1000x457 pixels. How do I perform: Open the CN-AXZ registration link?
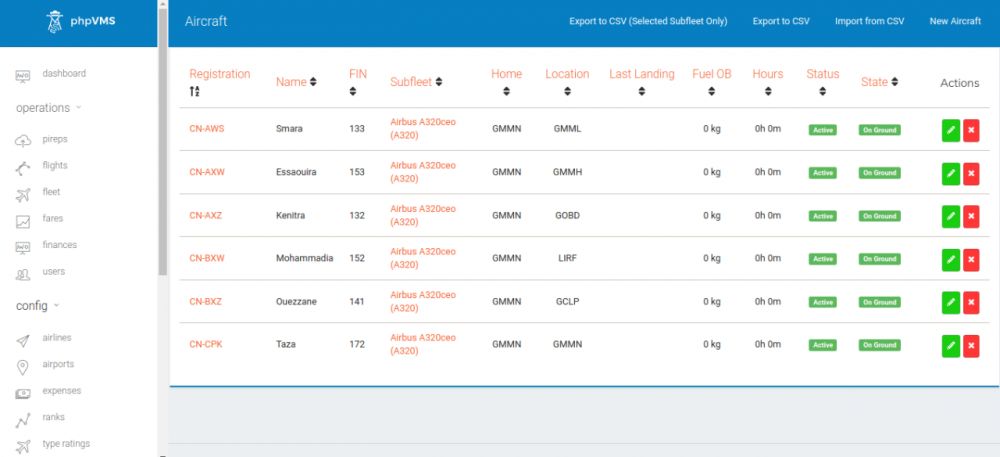(x=207, y=216)
